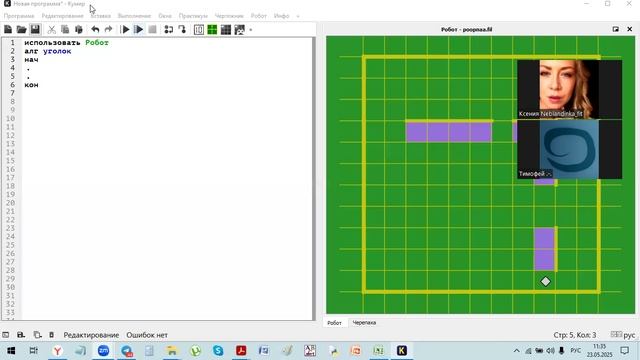Create a new program file
Screen dimensions: 640x360
point(8,29)
